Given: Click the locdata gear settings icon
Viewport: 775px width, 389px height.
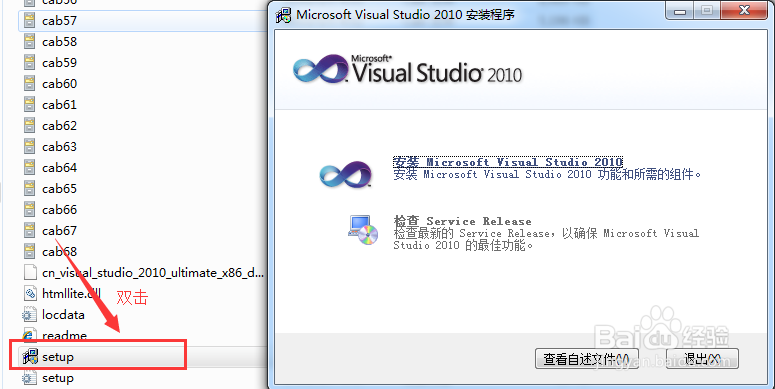Looking at the screenshot, I should pos(30,315).
